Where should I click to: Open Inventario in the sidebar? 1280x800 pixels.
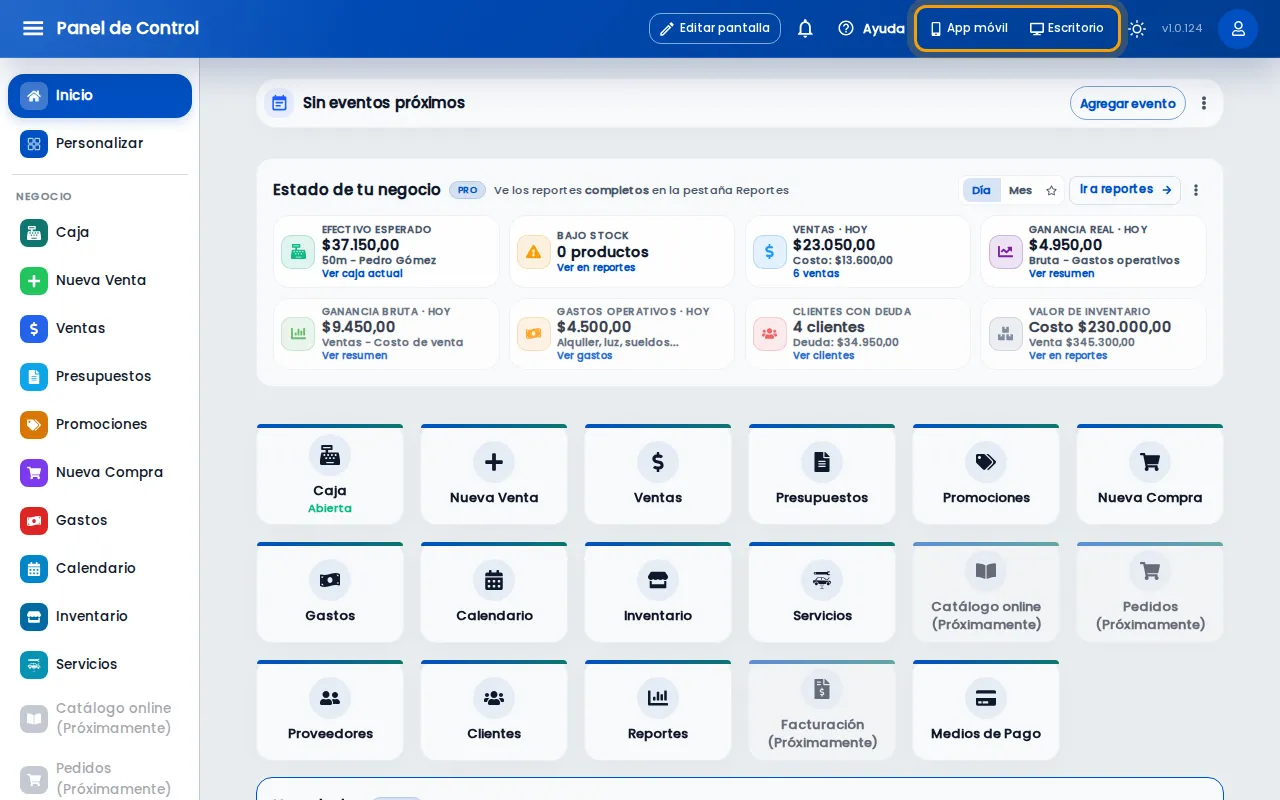tap(100, 617)
